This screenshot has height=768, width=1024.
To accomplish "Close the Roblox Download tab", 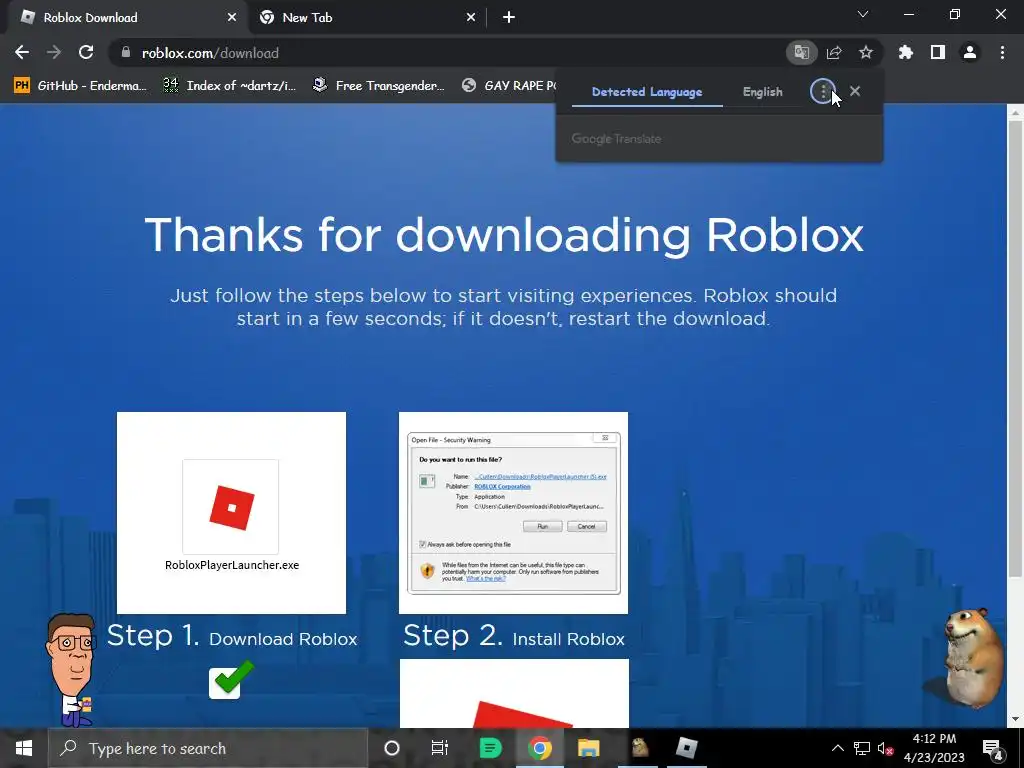I will [232, 18].
